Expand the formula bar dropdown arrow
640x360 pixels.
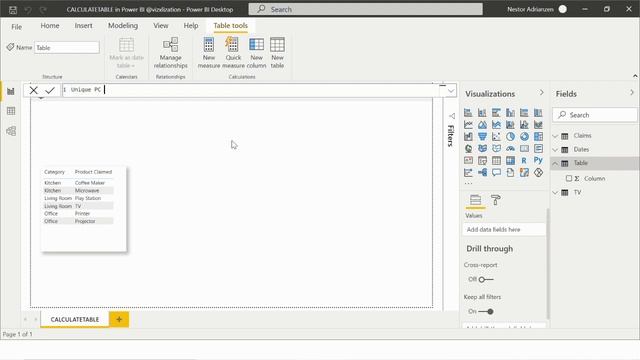tap(451, 91)
